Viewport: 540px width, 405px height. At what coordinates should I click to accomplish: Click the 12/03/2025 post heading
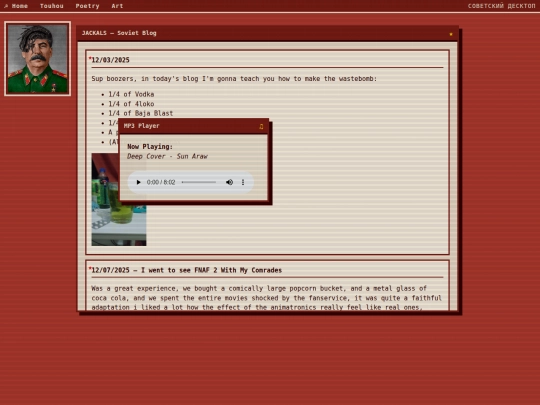[x=111, y=60]
